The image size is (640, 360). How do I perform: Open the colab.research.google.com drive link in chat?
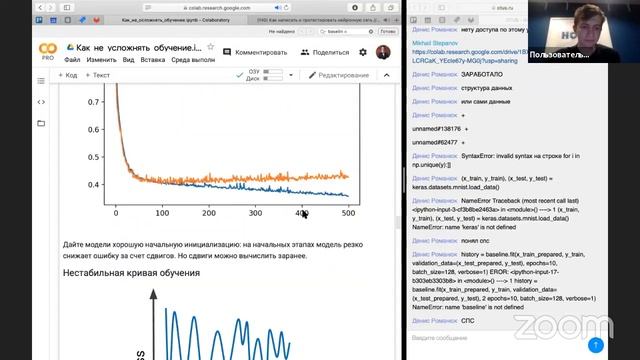[x=469, y=56]
